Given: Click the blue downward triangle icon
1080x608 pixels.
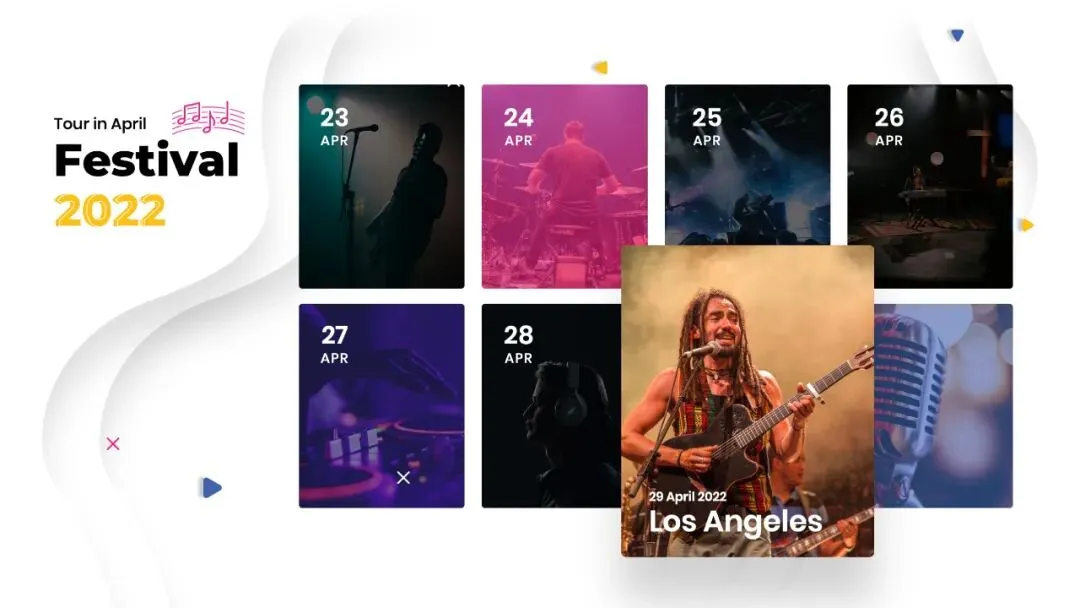Looking at the screenshot, I should coord(957,35).
